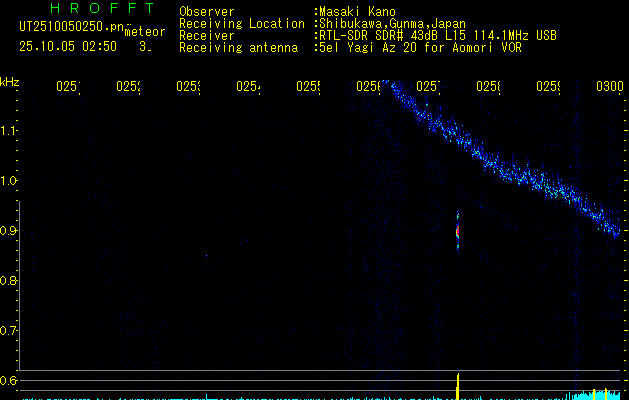The width and height of the screenshot is (629, 400).
Task: Click observer name Masaki Kano
Action: point(357,12)
